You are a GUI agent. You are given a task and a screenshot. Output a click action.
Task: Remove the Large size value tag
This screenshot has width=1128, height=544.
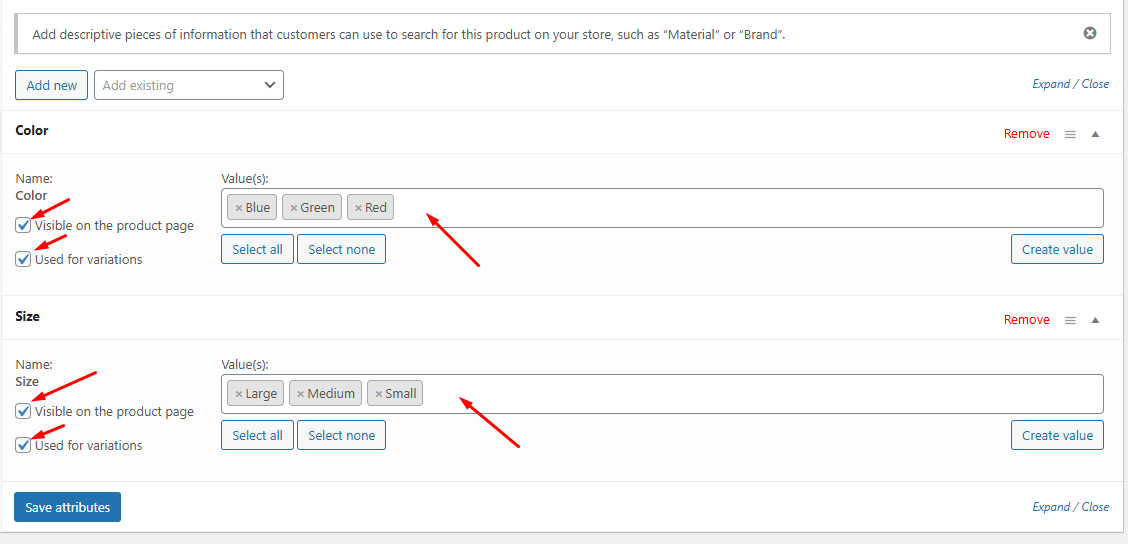[x=239, y=394]
